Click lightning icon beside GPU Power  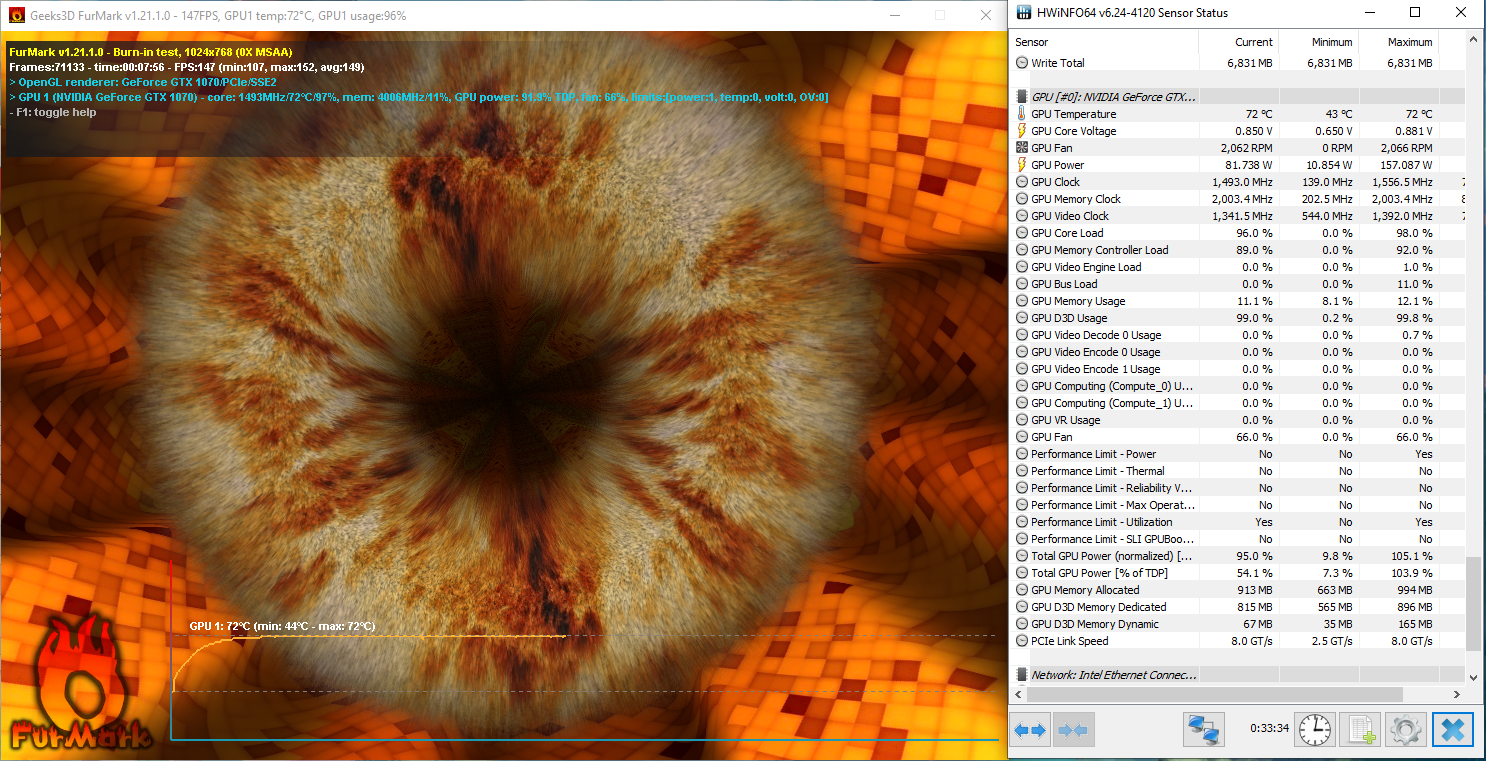tap(1021, 165)
